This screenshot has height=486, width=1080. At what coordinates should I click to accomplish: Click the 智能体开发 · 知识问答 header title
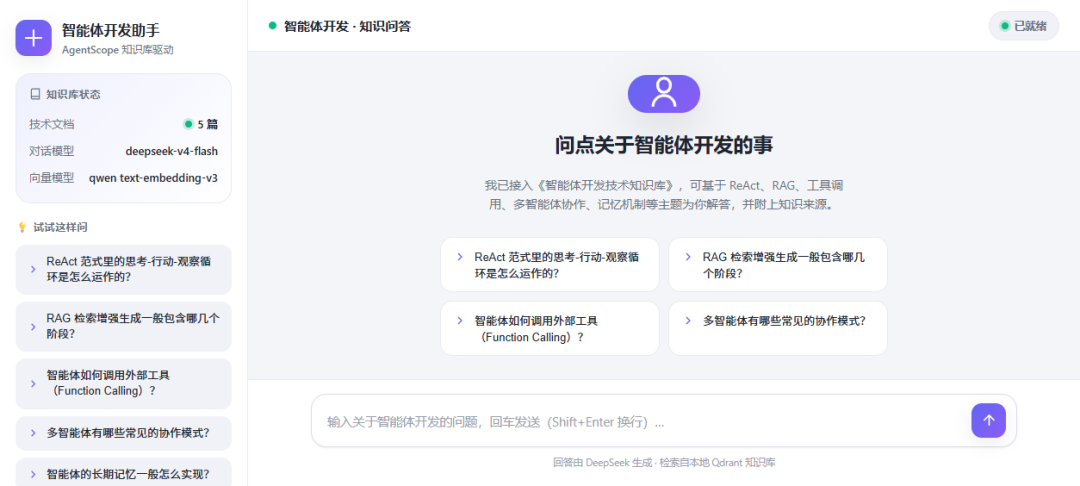(347, 26)
